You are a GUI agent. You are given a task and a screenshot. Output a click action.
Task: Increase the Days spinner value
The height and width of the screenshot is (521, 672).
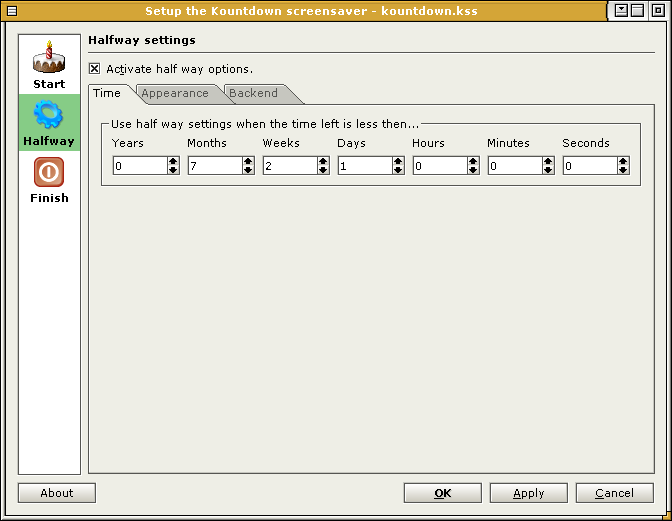[x=398, y=162]
